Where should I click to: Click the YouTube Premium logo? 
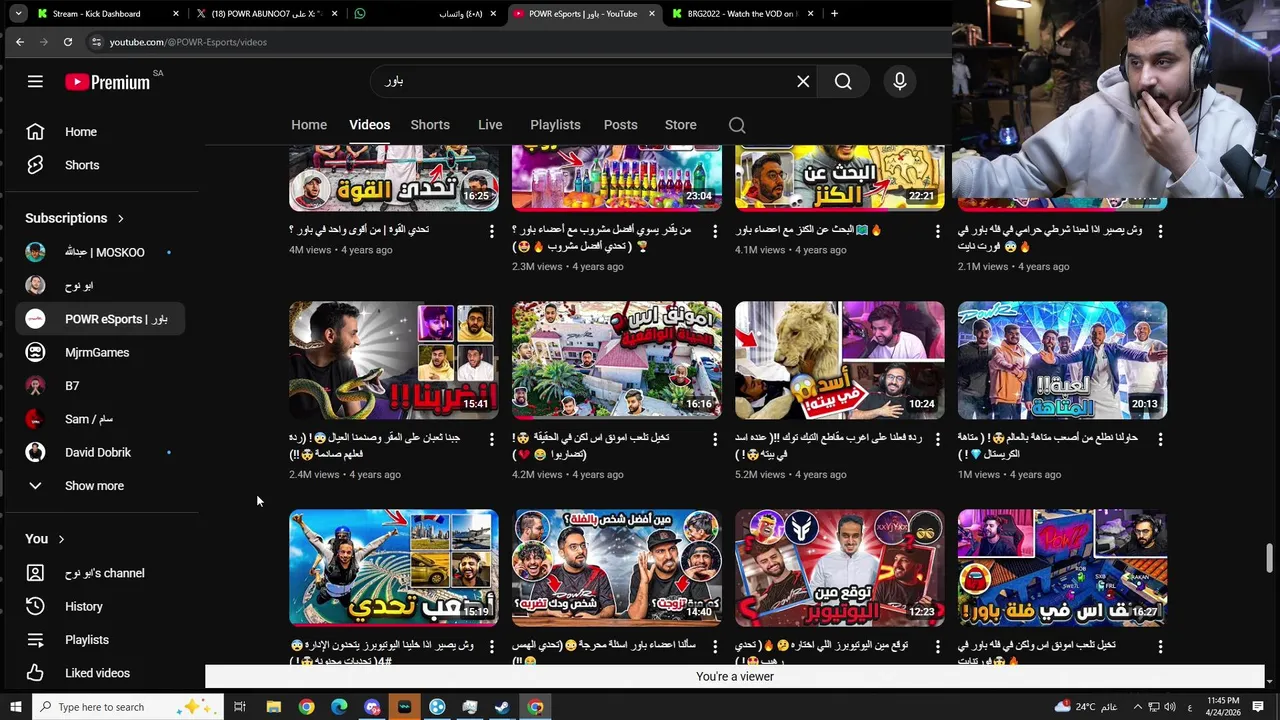coord(108,82)
